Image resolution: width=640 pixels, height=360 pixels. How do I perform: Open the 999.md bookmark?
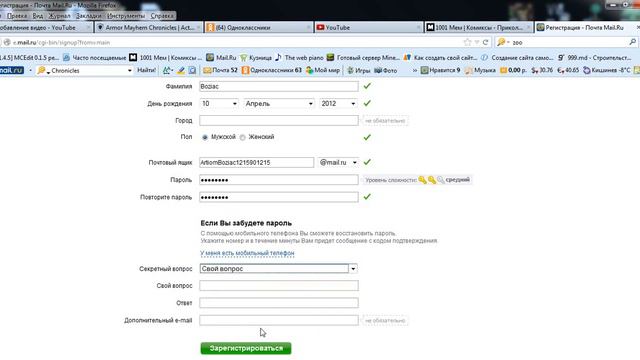(594, 58)
